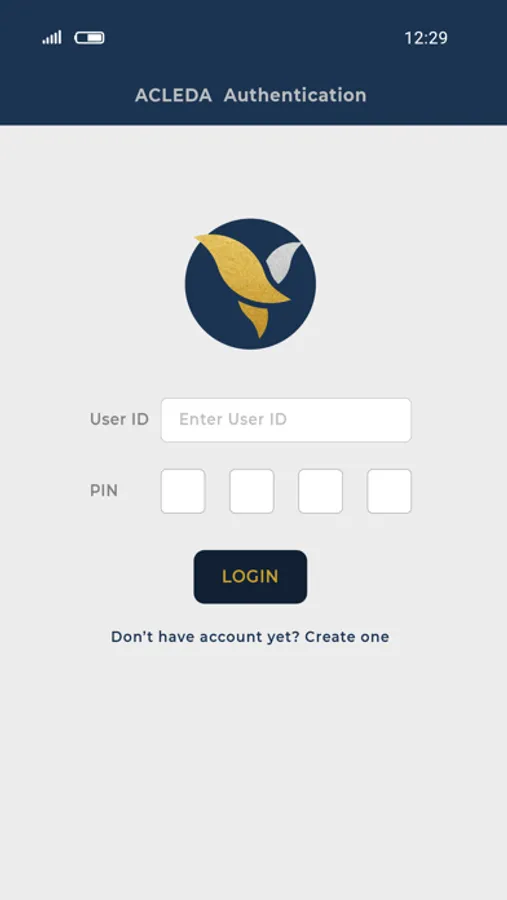Click the ACLEDA bird logo circle
Image resolution: width=507 pixels, height=900 pixels.
tap(250, 284)
